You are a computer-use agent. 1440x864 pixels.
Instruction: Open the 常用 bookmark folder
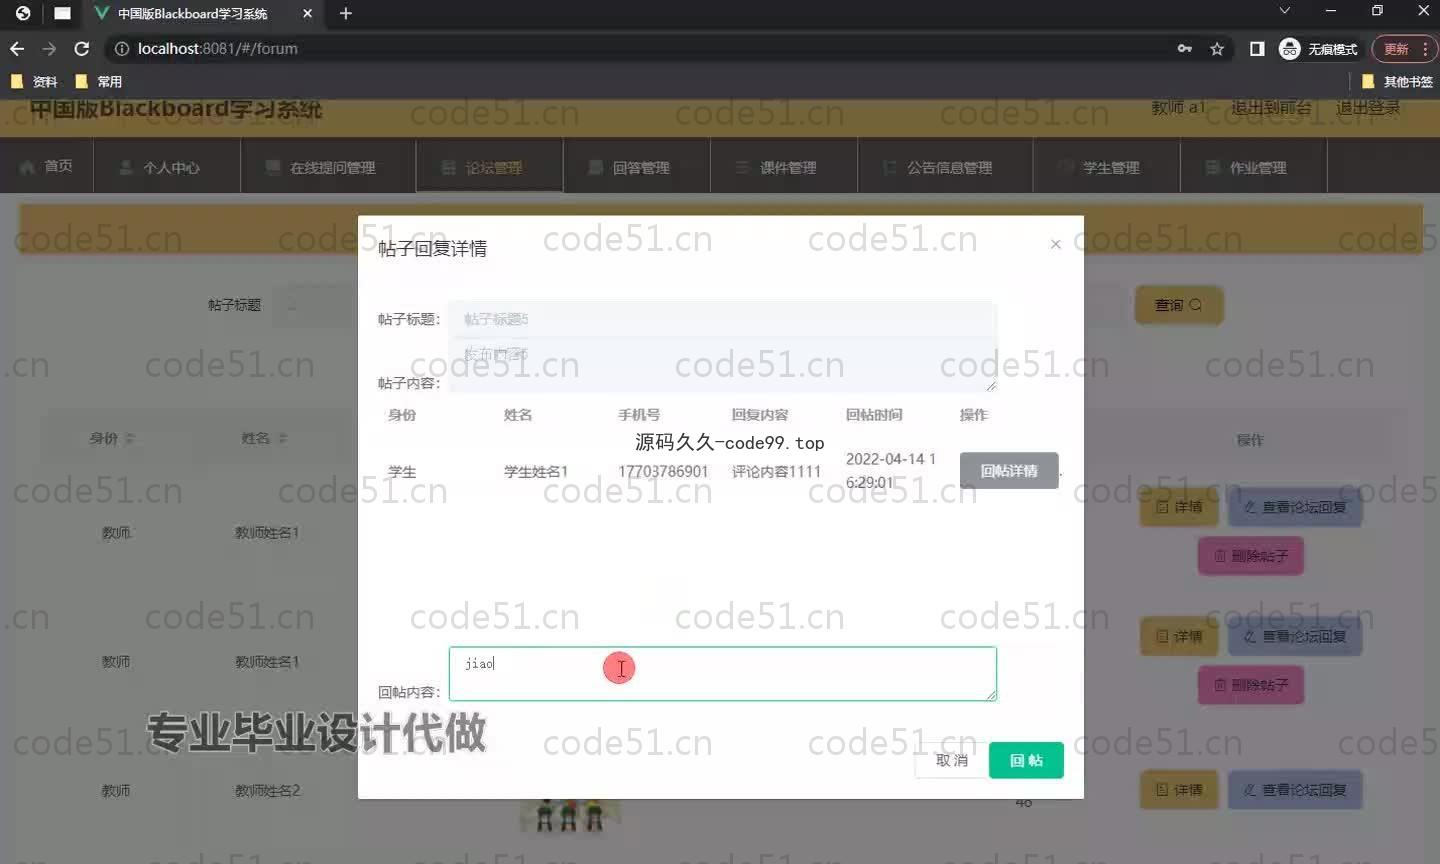(99, 81)
